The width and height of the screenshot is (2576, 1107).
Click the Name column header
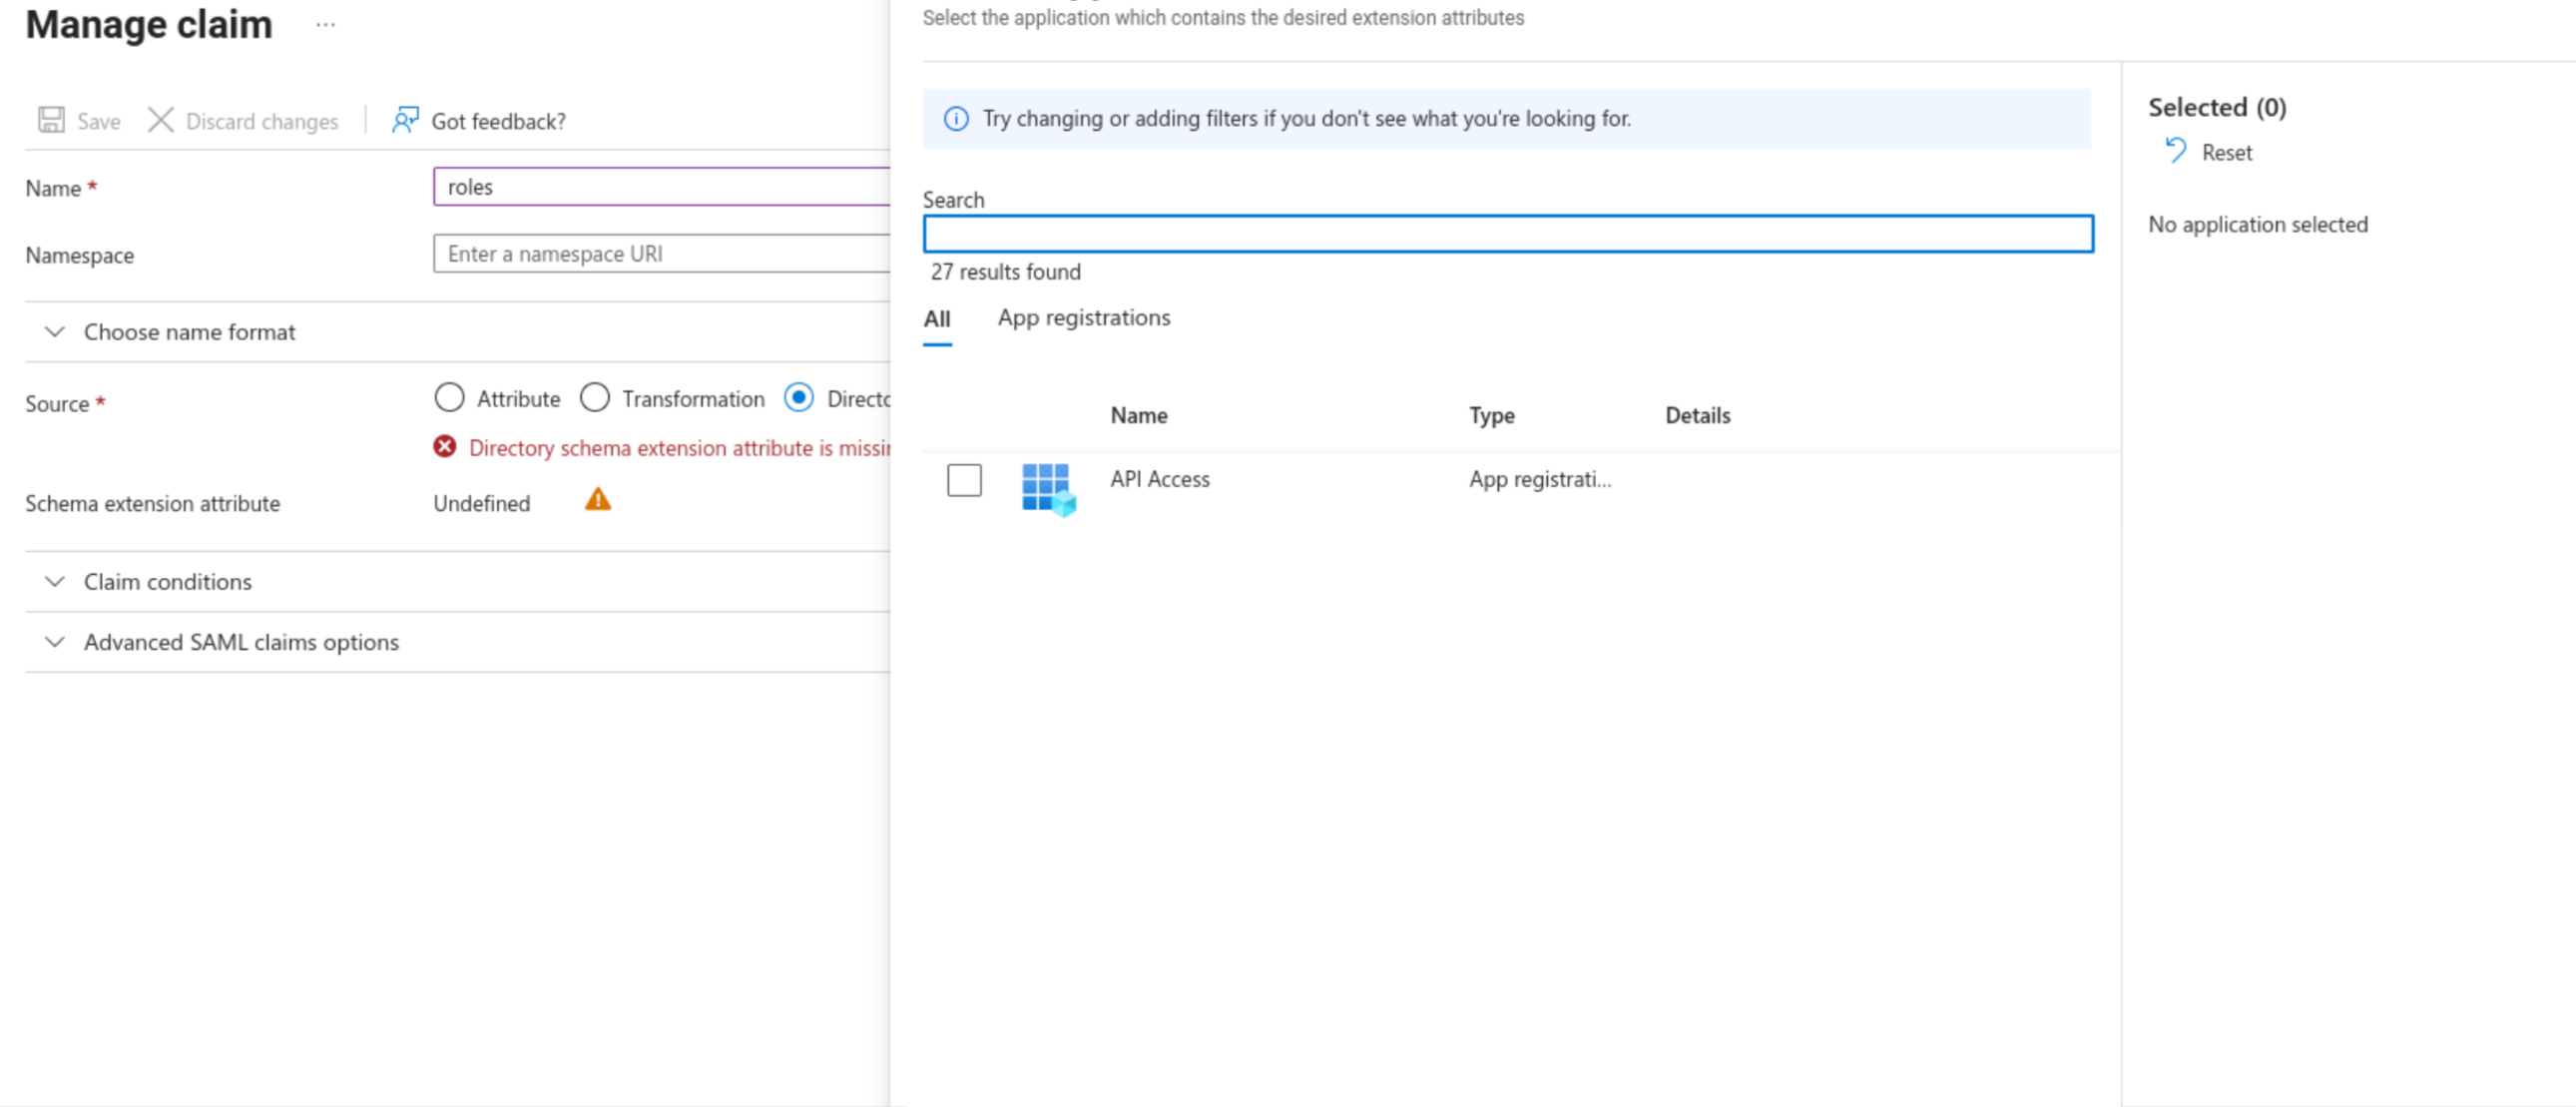tap(1139, 416)
